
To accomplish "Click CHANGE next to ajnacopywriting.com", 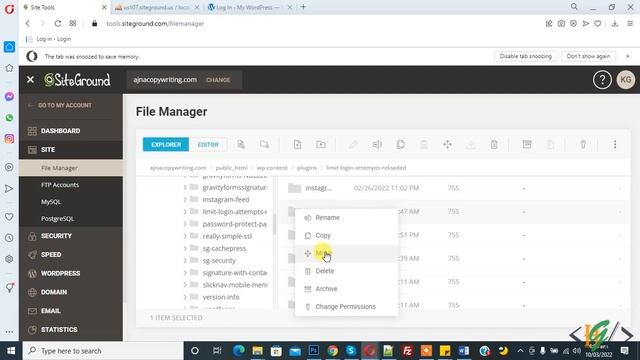I will point(218,80).
